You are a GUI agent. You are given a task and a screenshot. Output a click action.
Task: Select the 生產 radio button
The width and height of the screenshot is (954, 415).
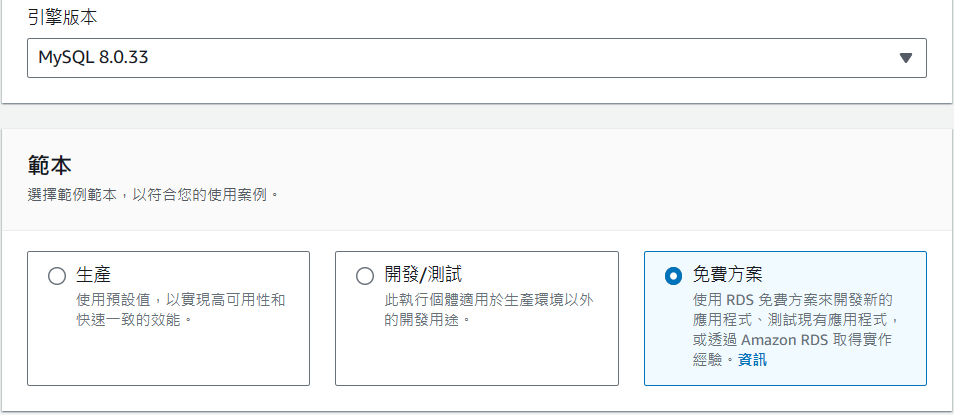pos(57,276)
